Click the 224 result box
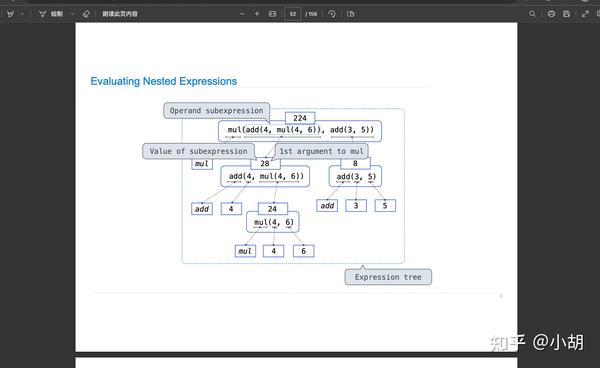Image resolution: width=600 pixels, height=368 pixels. (x=300, y=118)
